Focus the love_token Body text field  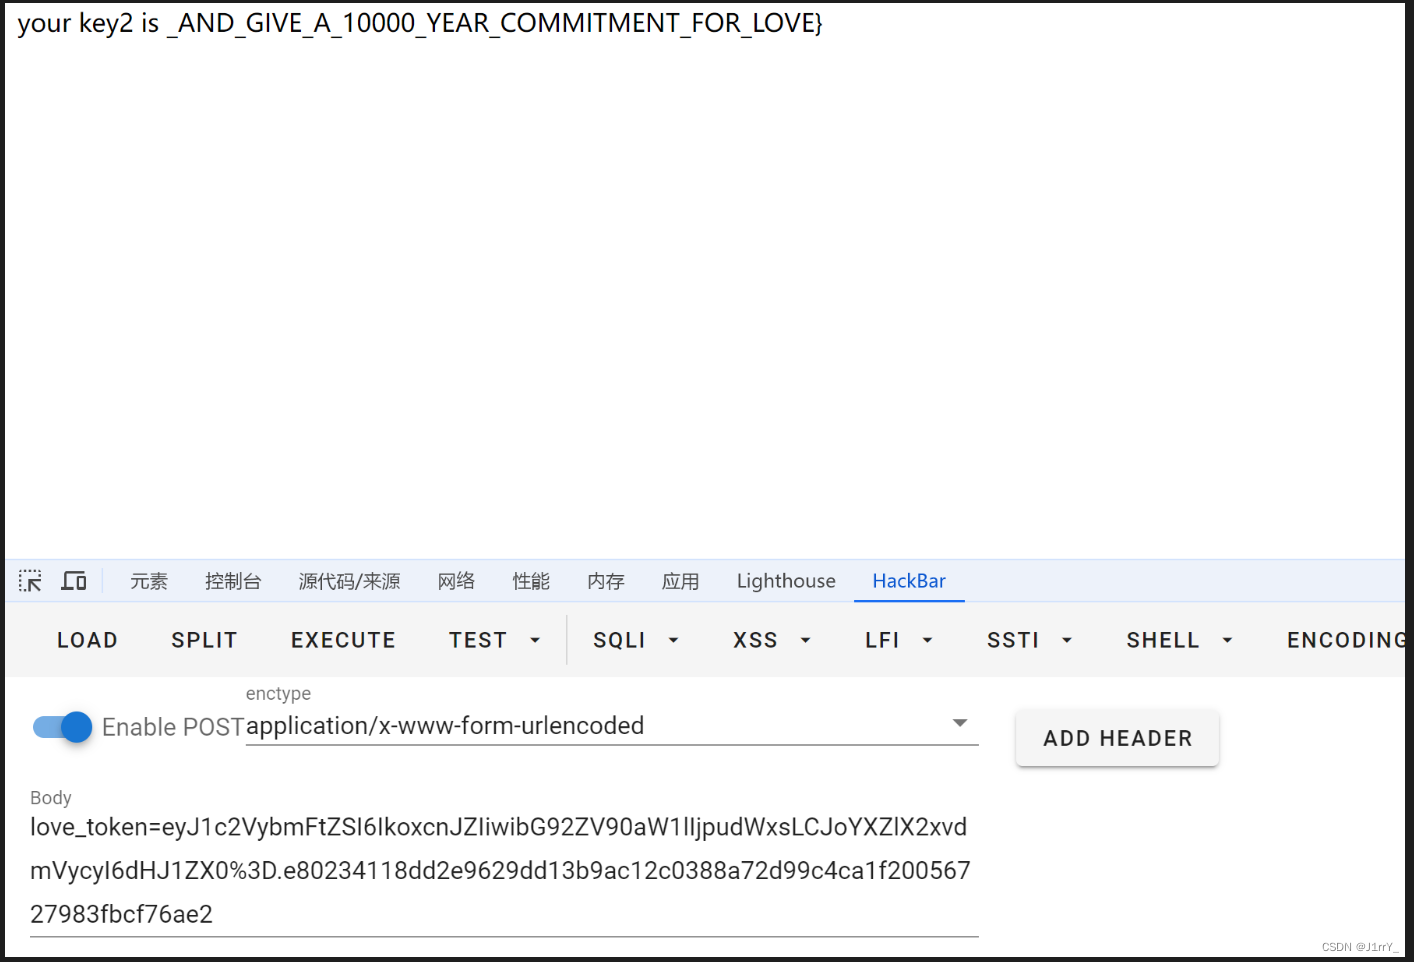[x=504, y=871]
